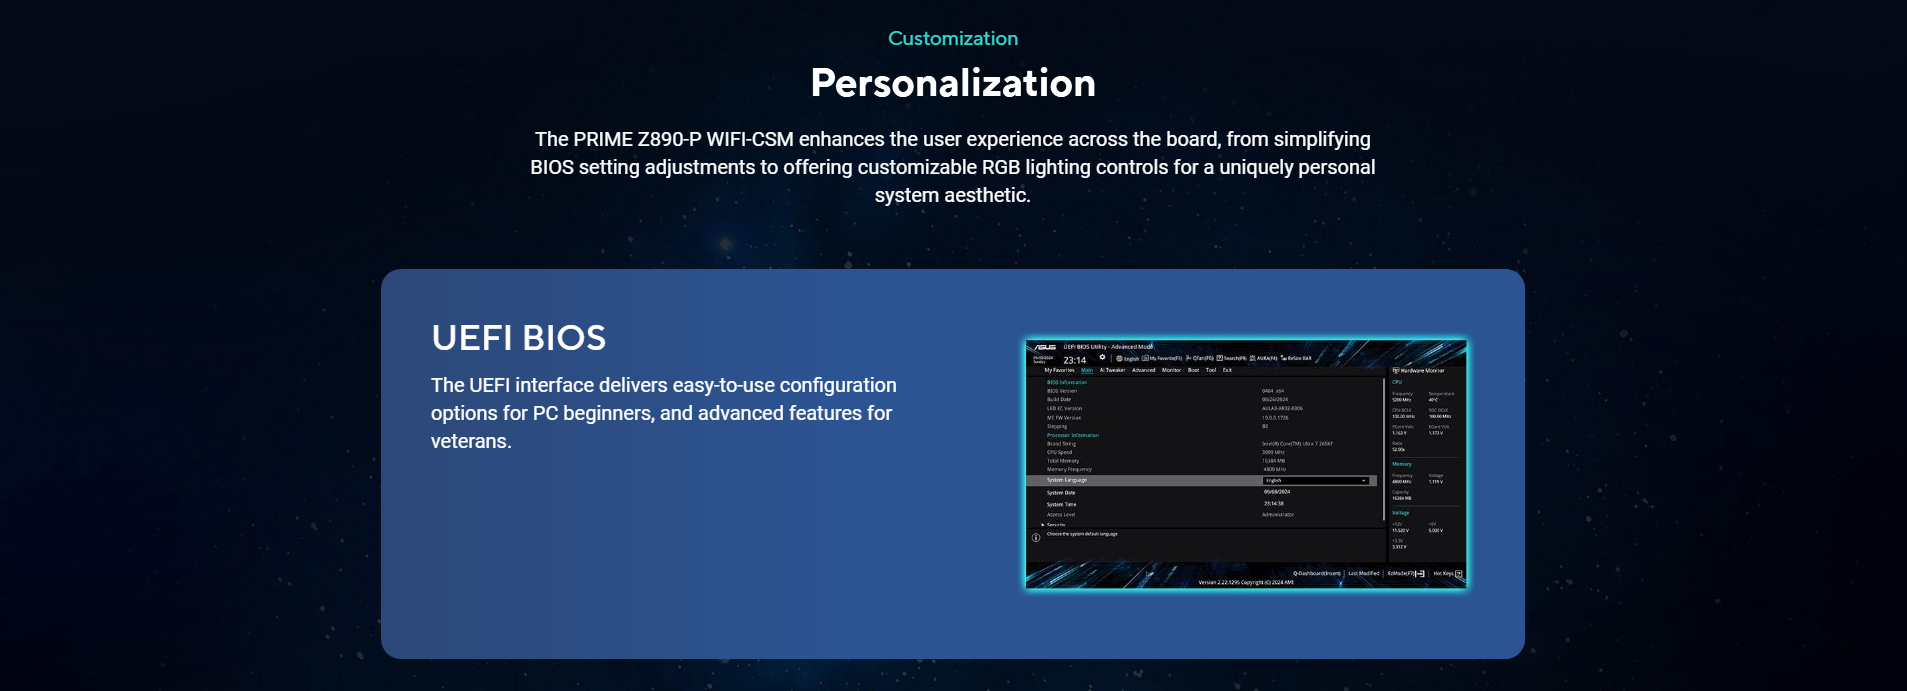The height and width of the screenshot is (691, 1907).
Task: Click the System Time value 23:14:38
Action: [x=1274, y=504]
